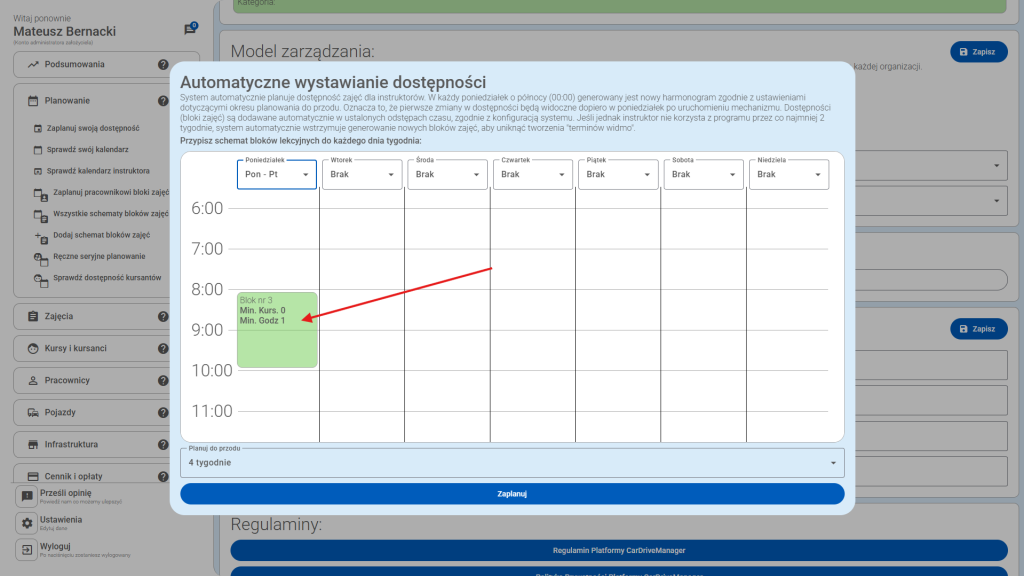Click Wyloguj to log out
The height and width of the screenshot is (576, 1024).
55,547
